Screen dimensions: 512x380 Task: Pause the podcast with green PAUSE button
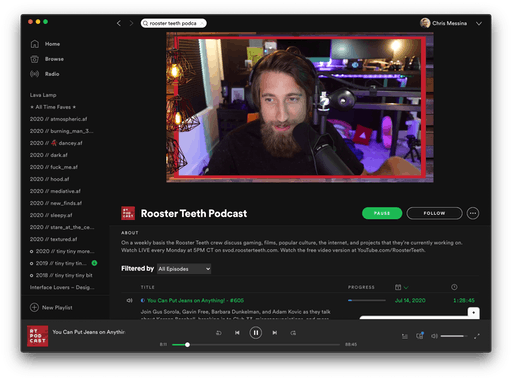click(x=382, y=213)
